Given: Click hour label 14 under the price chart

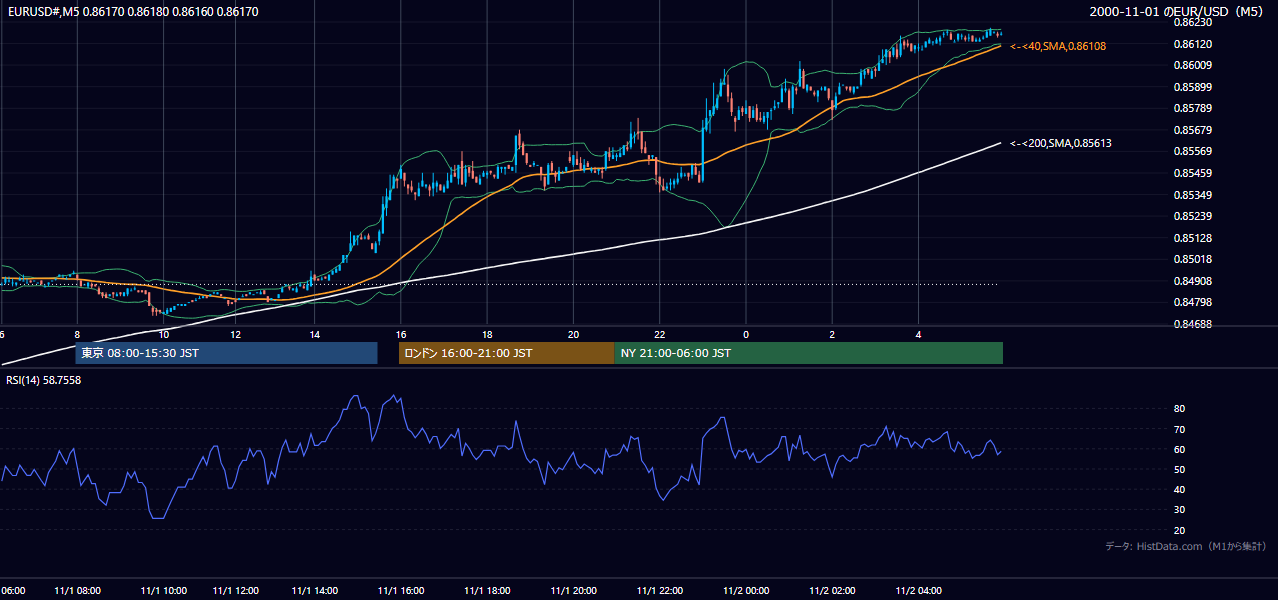Looking at the screenshot, I should click(314, 334).
